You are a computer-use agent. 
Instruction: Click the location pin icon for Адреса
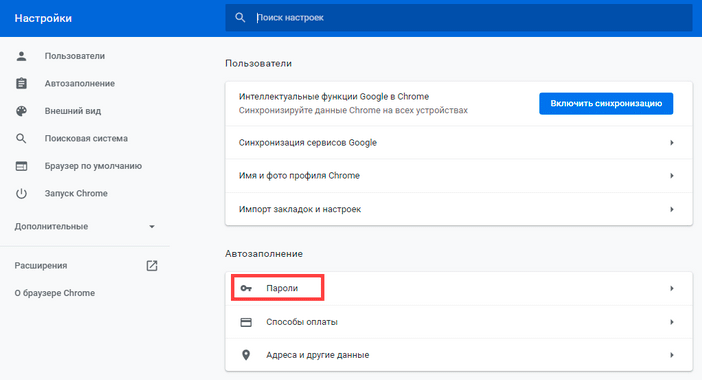click(246, 355)
